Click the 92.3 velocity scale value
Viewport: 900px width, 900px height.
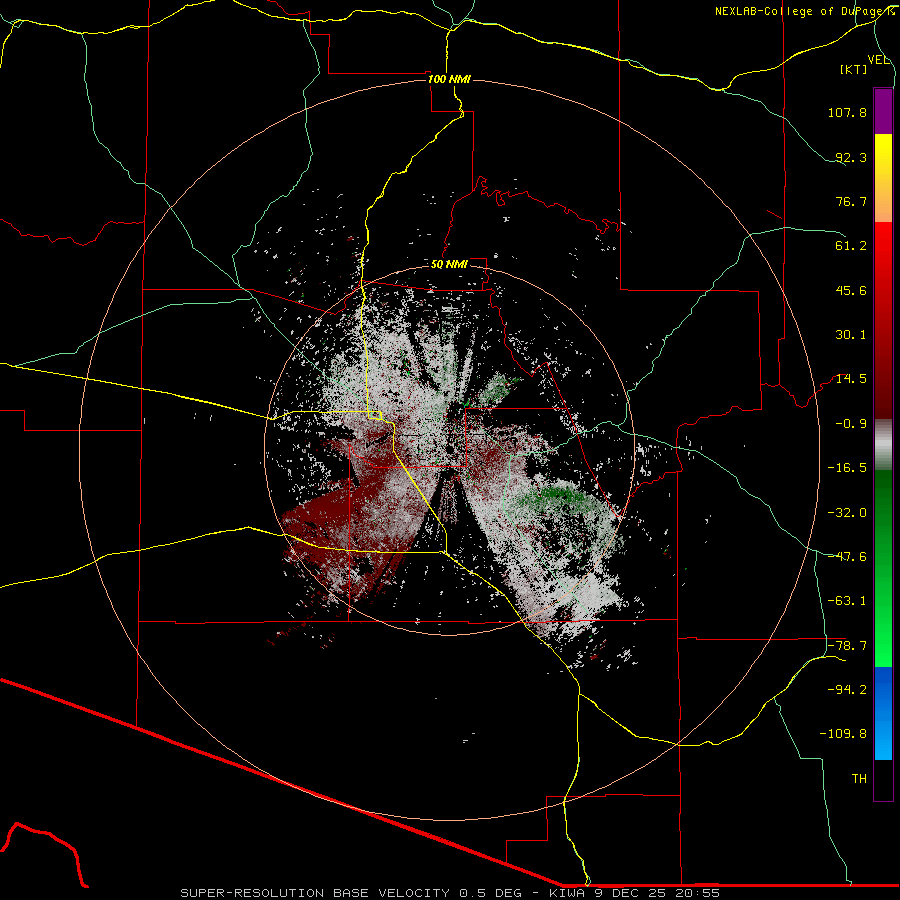[x=851, y=157]
